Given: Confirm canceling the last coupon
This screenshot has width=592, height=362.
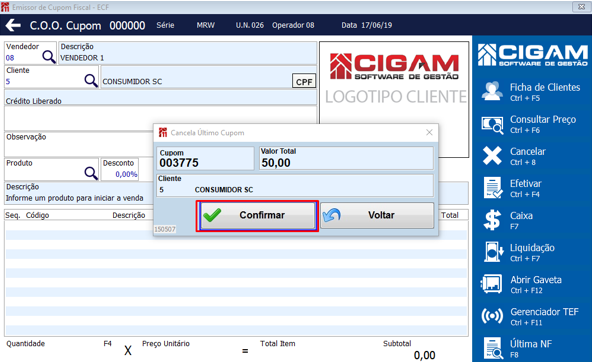Looking at the screenshot, I should (257, 215).
